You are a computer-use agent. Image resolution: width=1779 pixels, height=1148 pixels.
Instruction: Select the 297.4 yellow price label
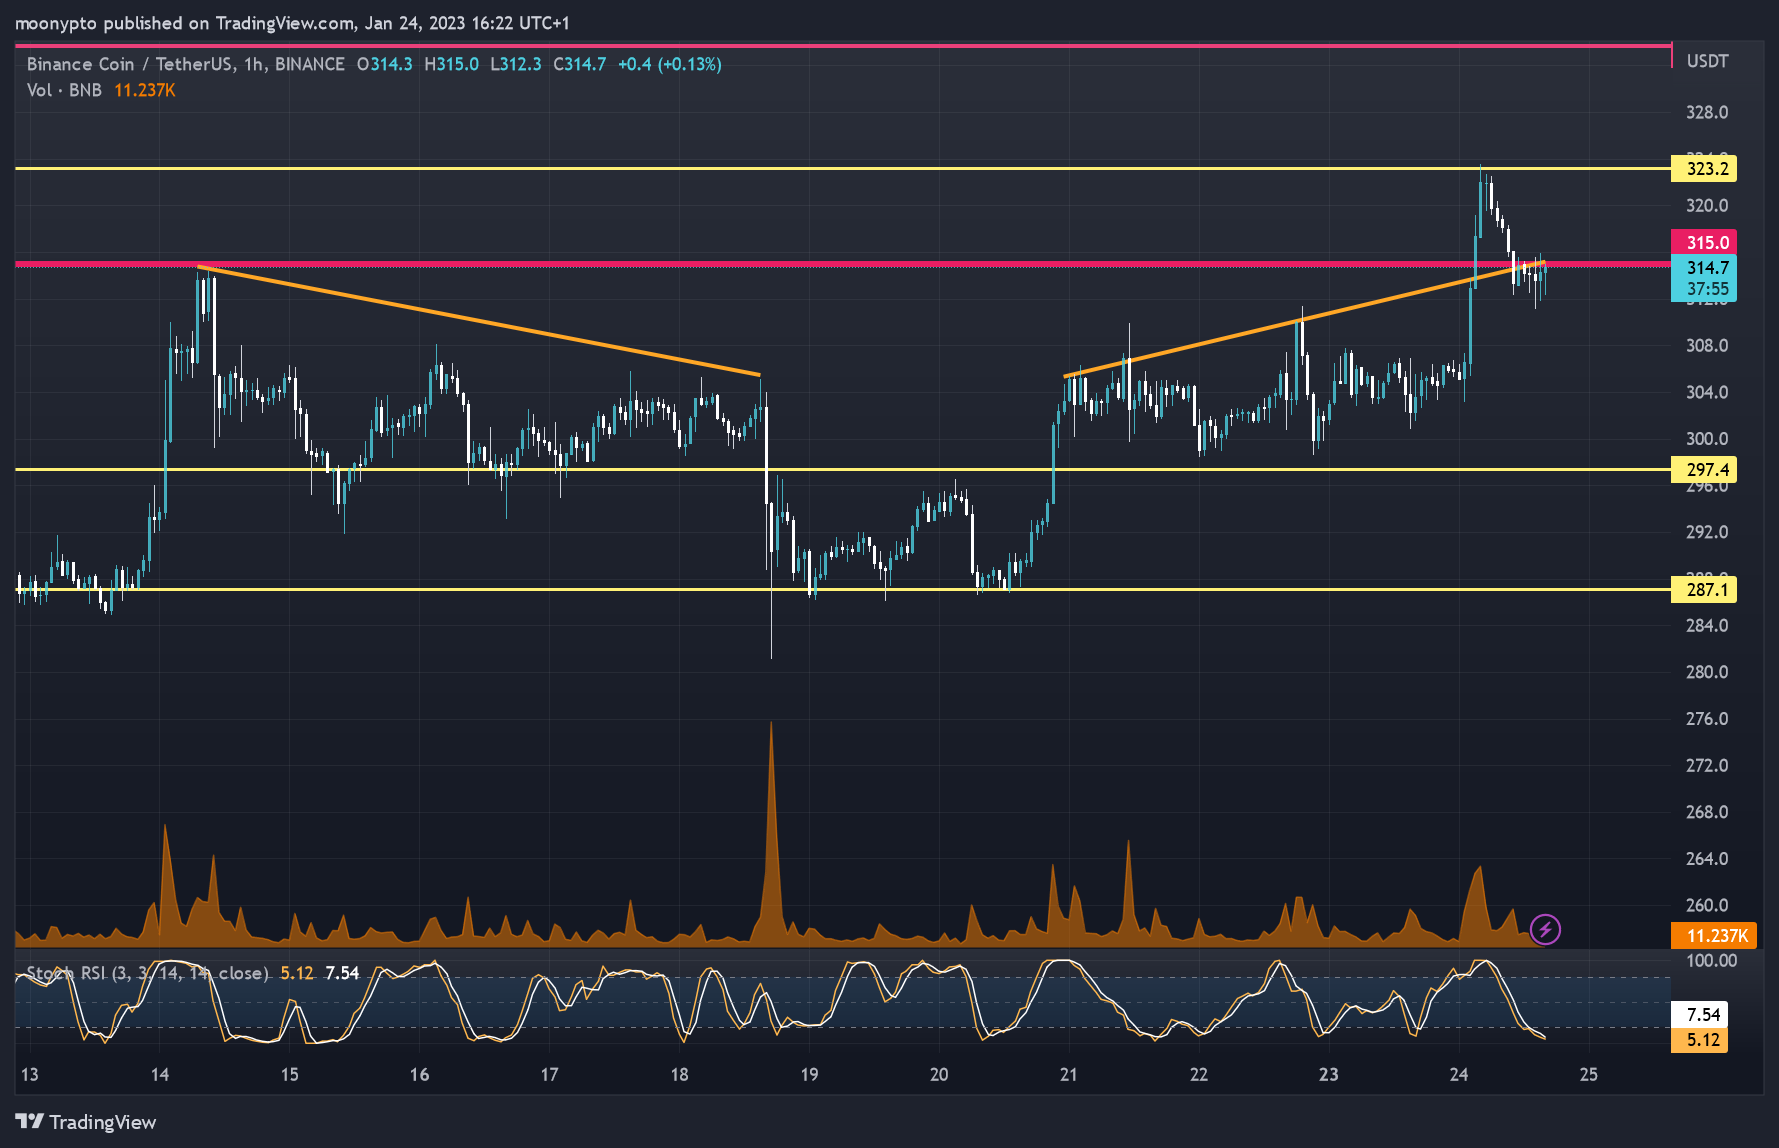1704,469
